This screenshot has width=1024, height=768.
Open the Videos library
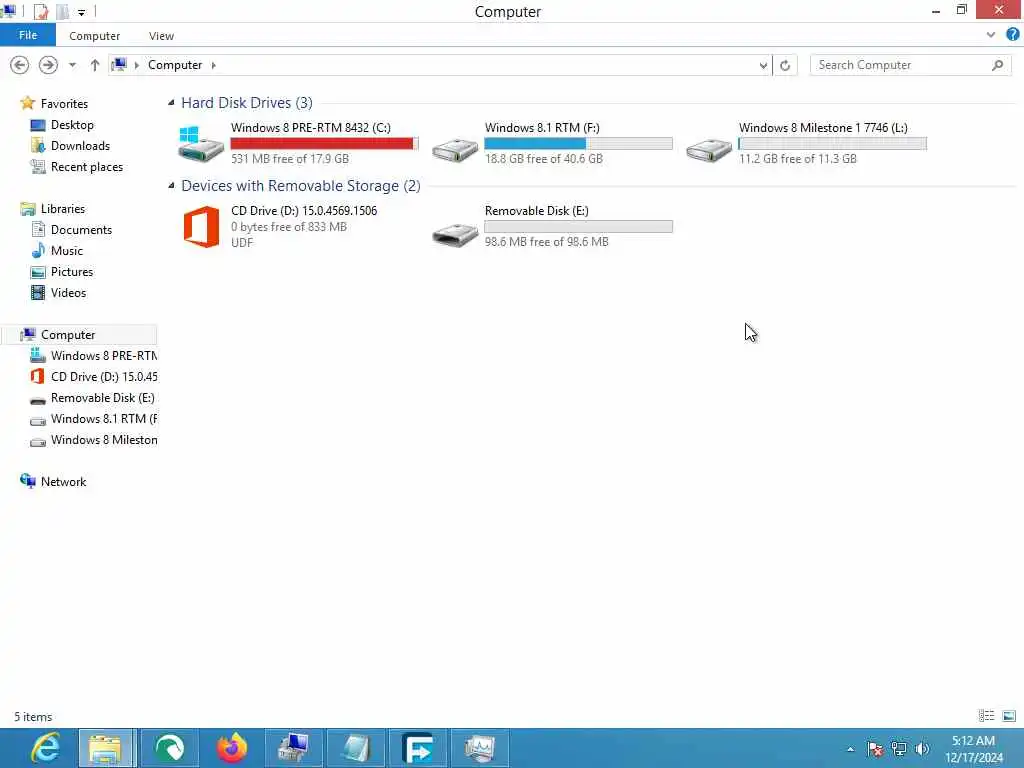click(x=68, y=293)
